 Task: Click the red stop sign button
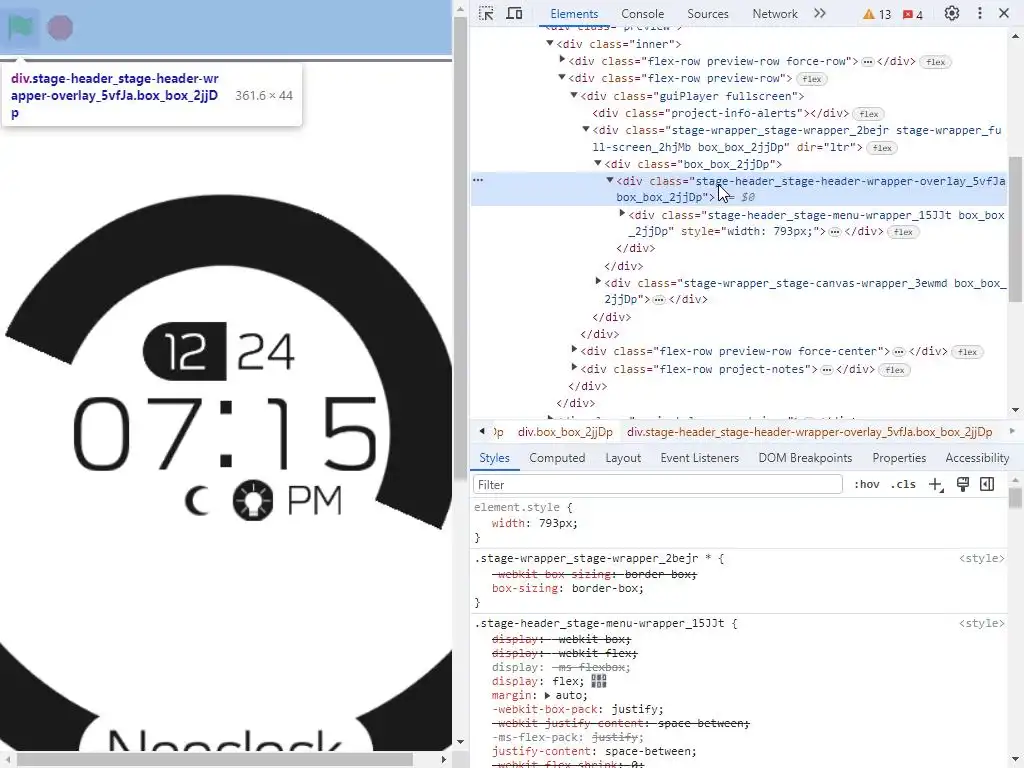pos(60,28)
